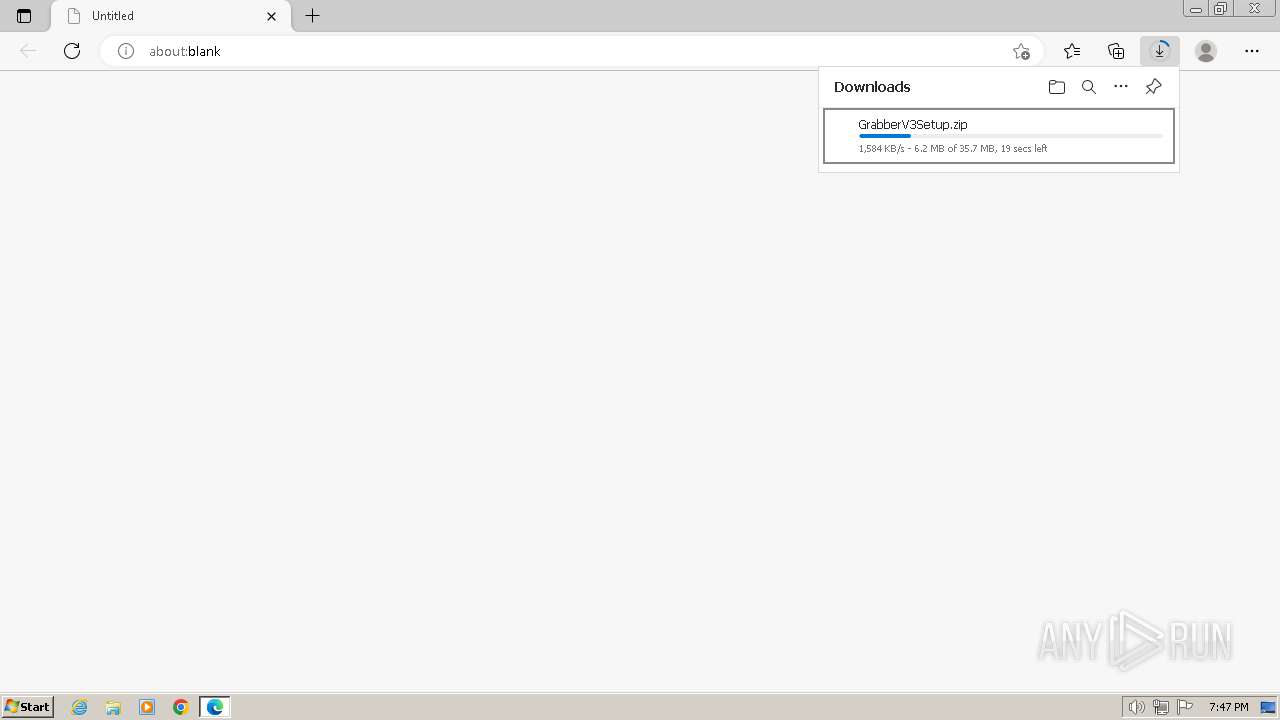The image size is (1280, 720).
Task: Refresh the current page
Action: pos(72,51)
